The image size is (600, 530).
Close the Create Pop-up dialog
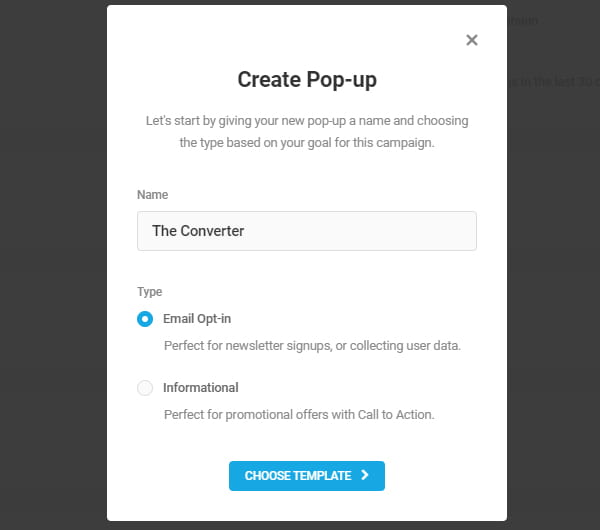(x=472, y=40)
